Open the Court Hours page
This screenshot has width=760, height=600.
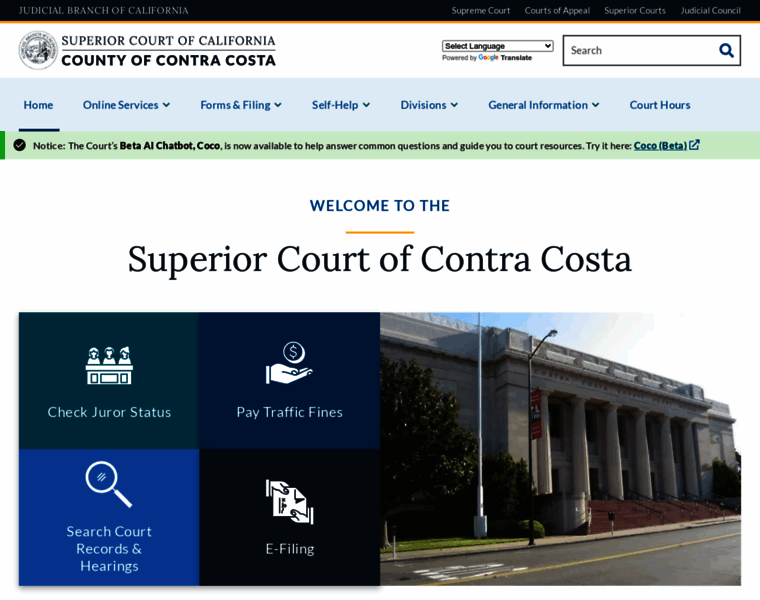[660, 105]
